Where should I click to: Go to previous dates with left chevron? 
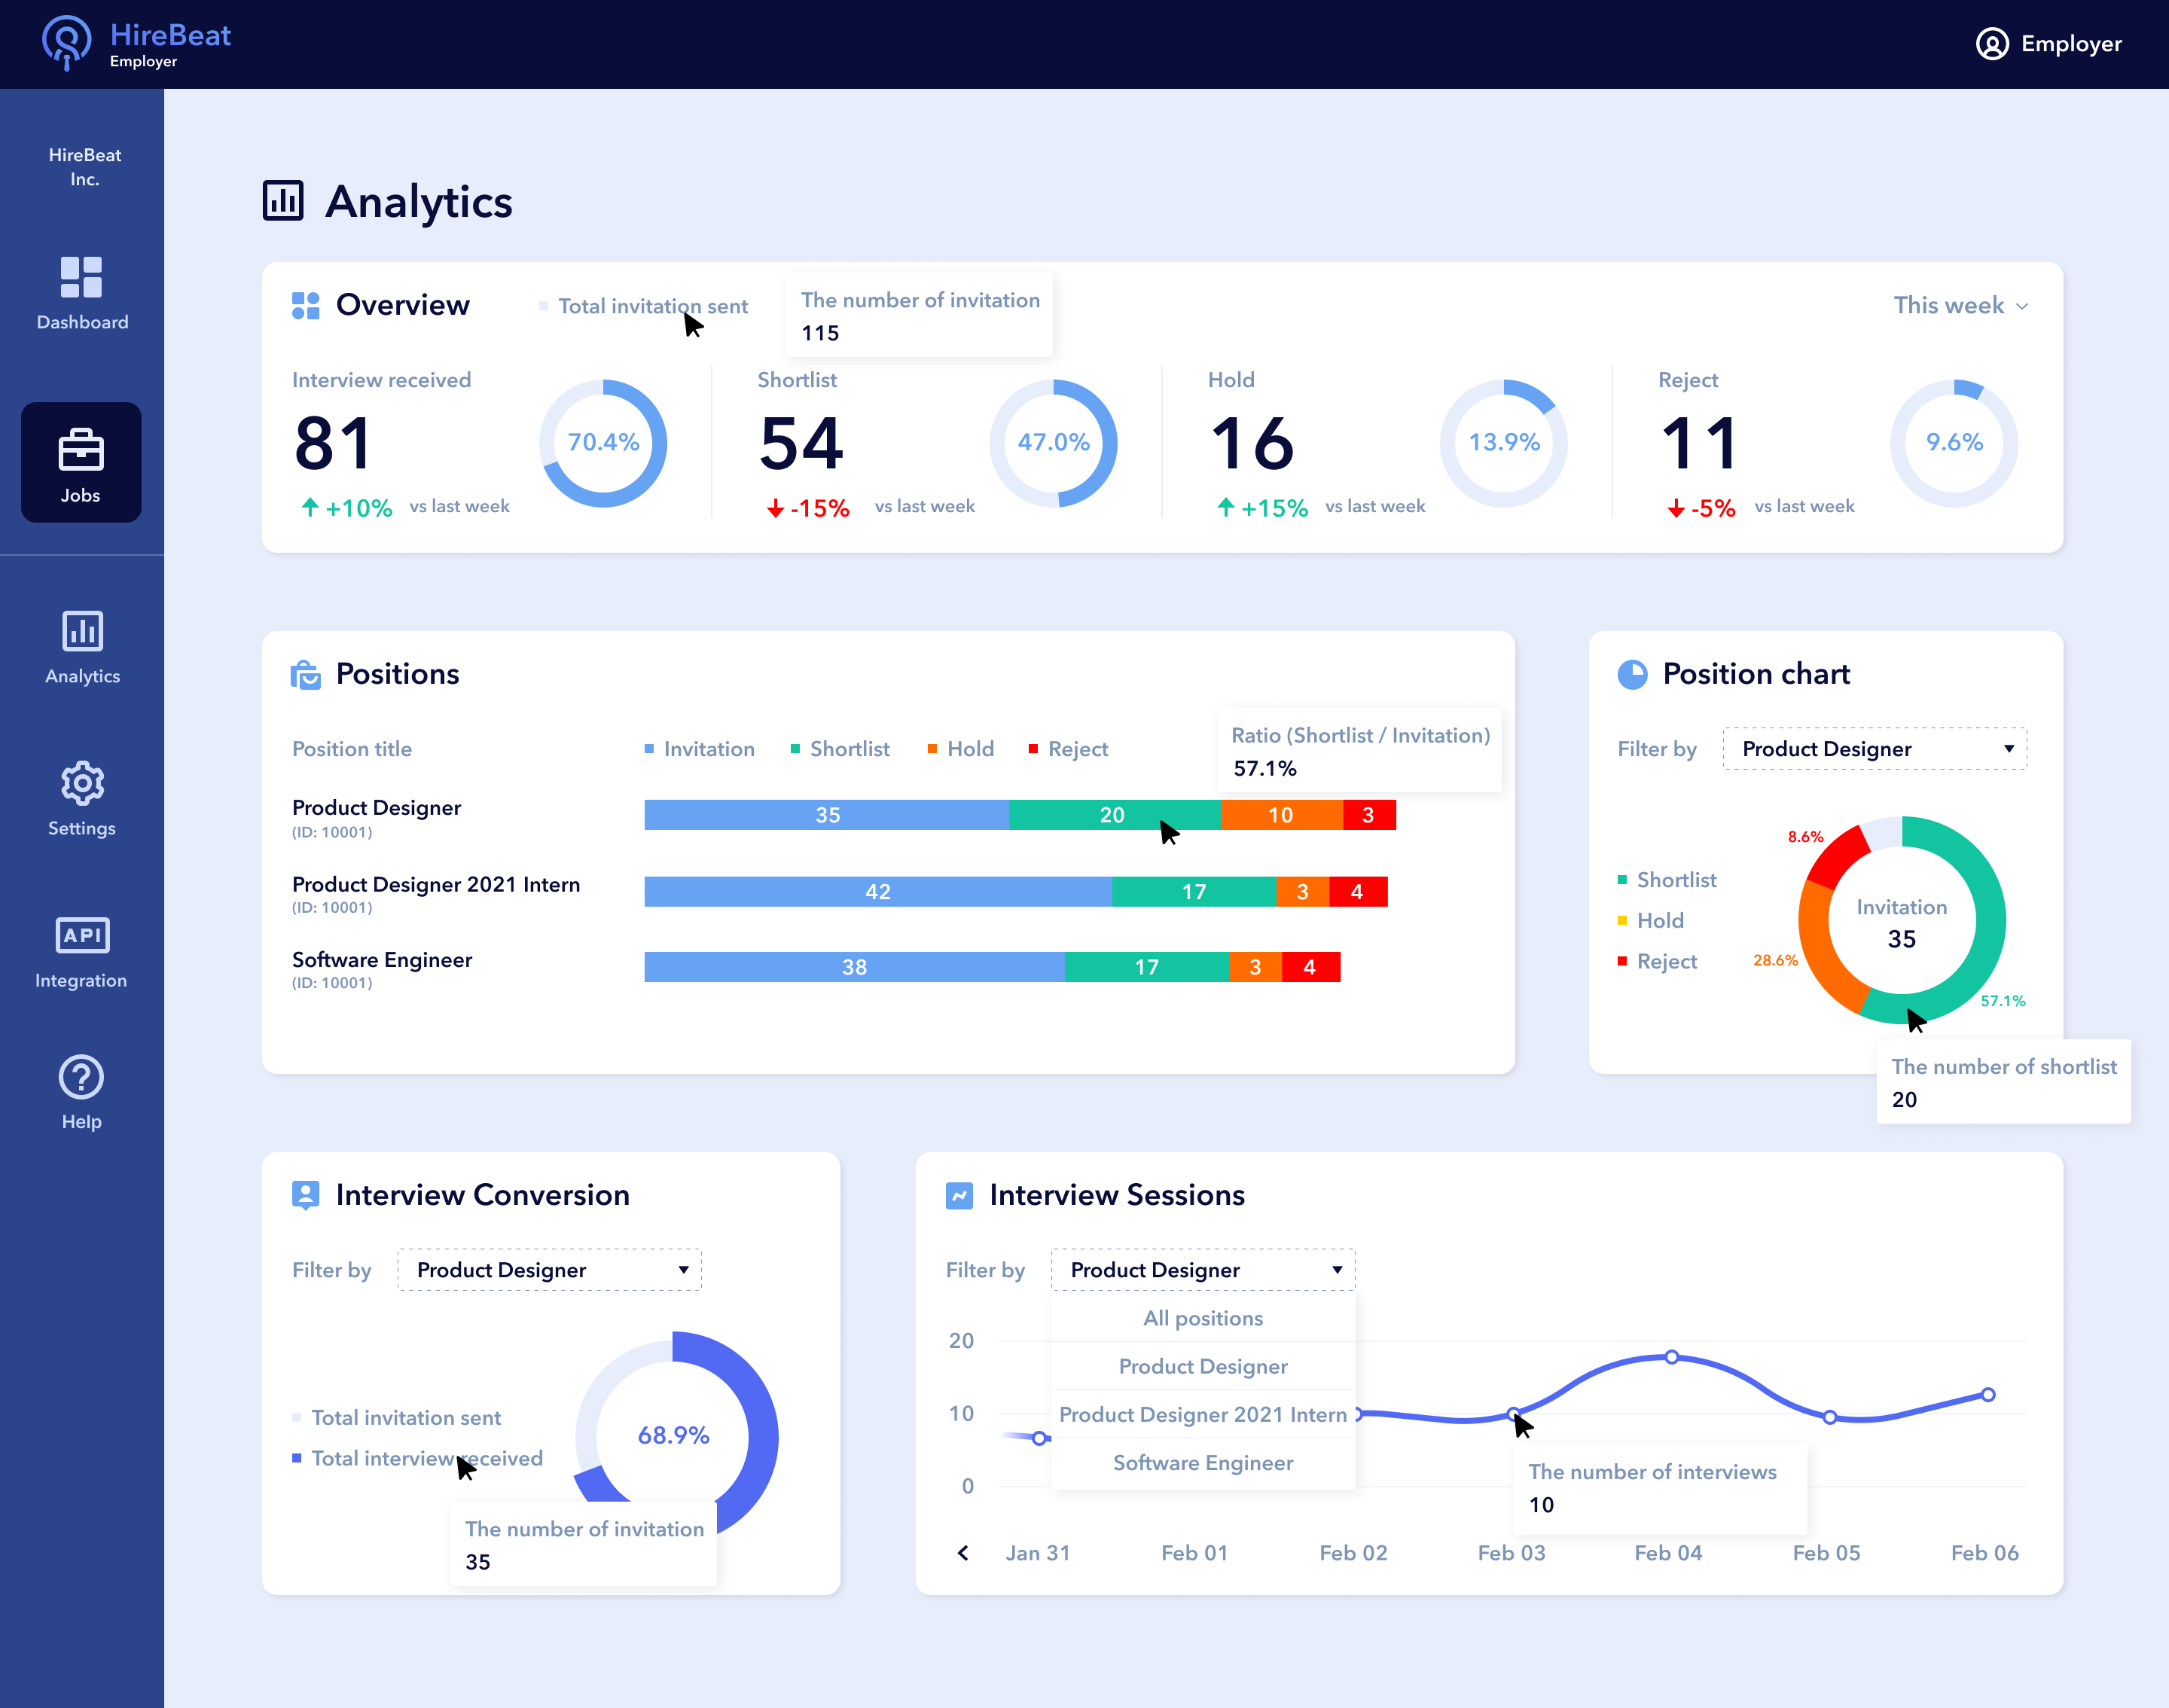(x=963, y=1552)
